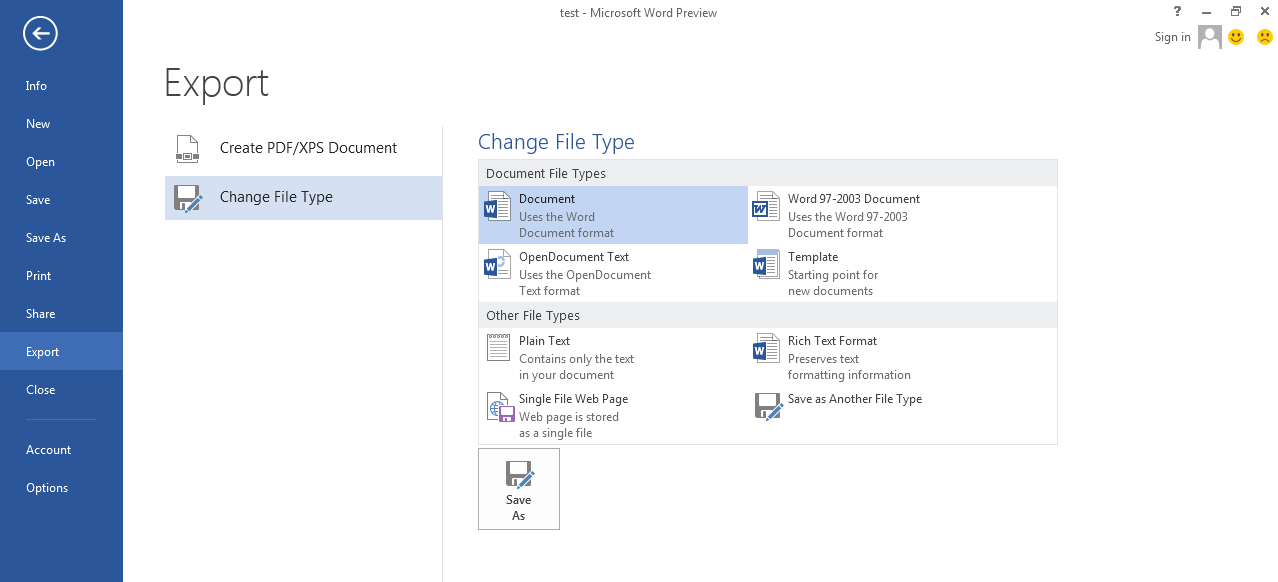Click the "Preserves text formatting information" description
Viewport: 1278px width, 582px height.
pyautogui.click(x=849, y=367)
